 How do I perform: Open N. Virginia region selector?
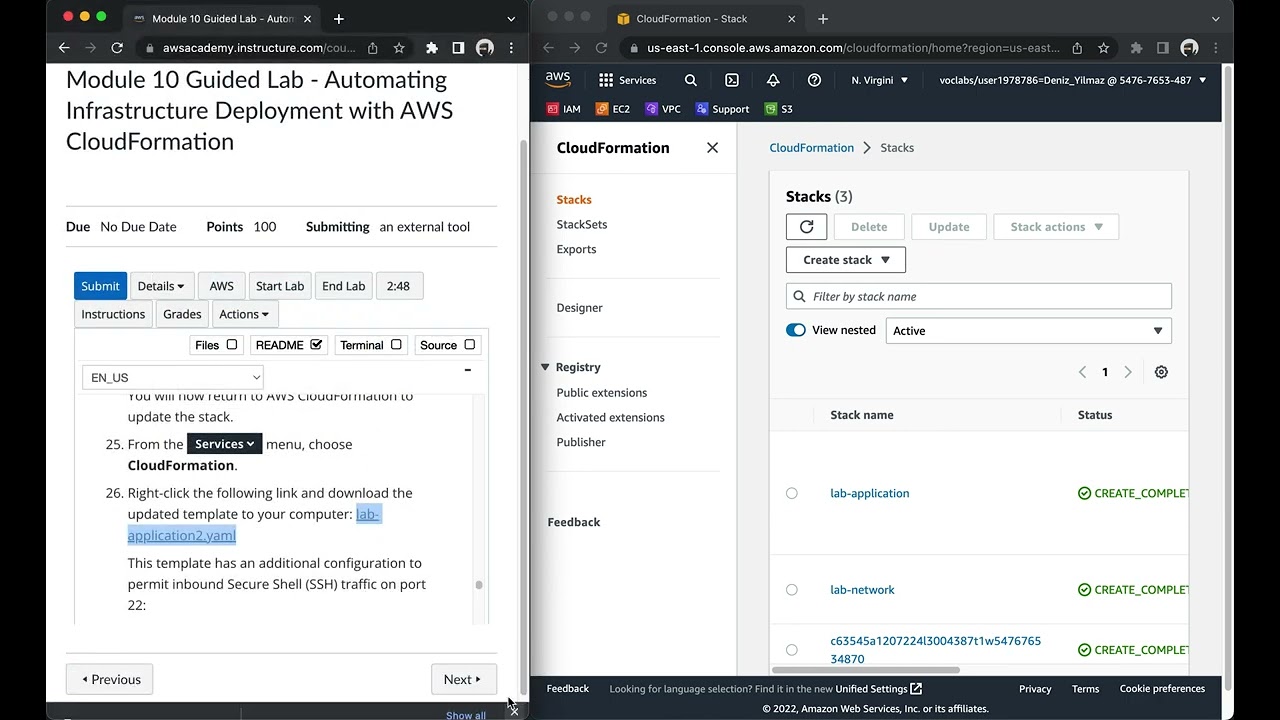coord(879,80)
